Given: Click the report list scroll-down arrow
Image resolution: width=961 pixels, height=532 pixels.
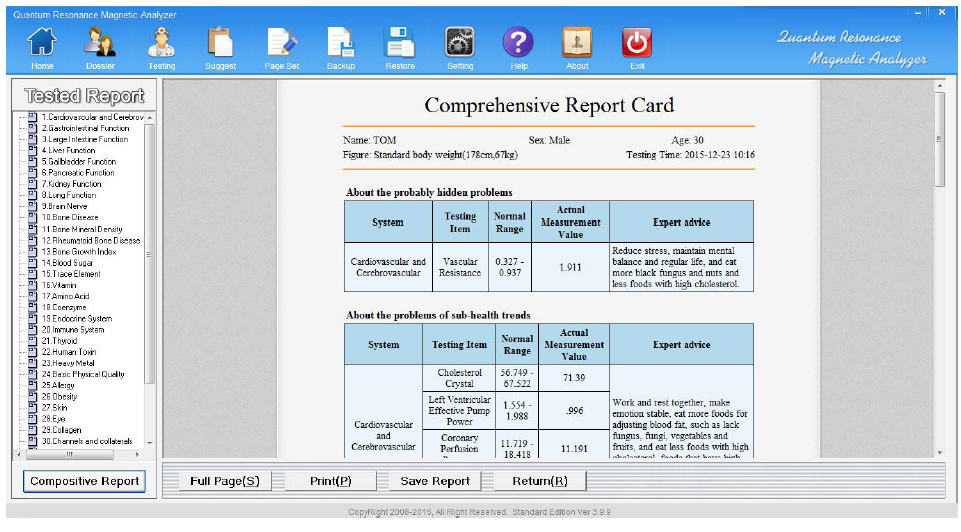Looking at the screenshot, I should 150,443.
